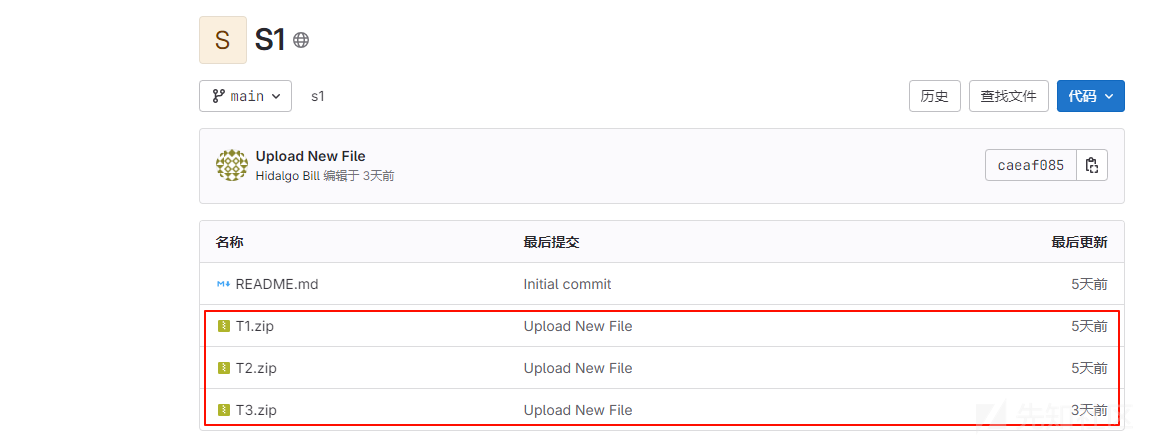
Task: Click the S project avatar
Action: tap(223, 40)
